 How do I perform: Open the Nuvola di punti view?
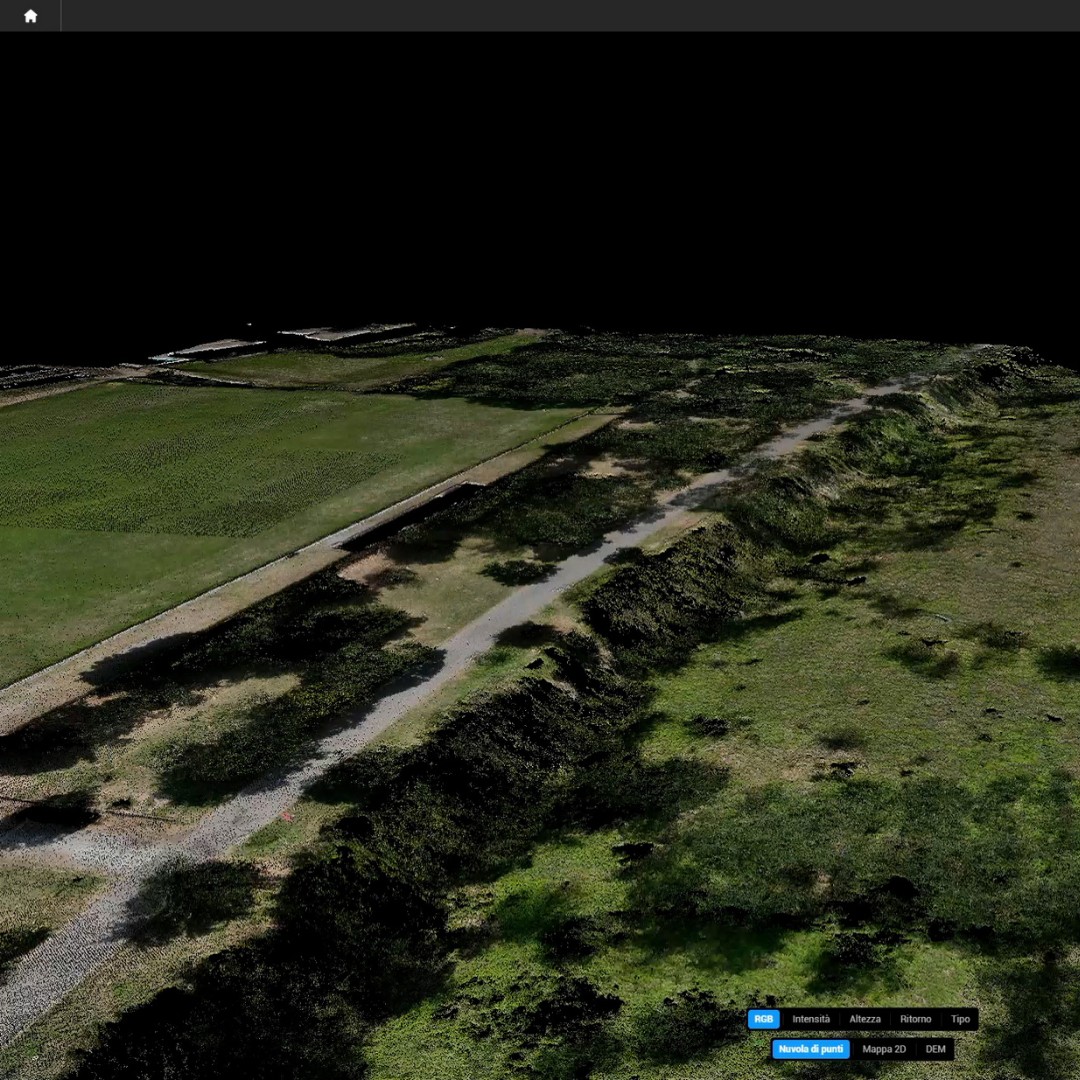pyautogui.click(x=811, y=1049)
